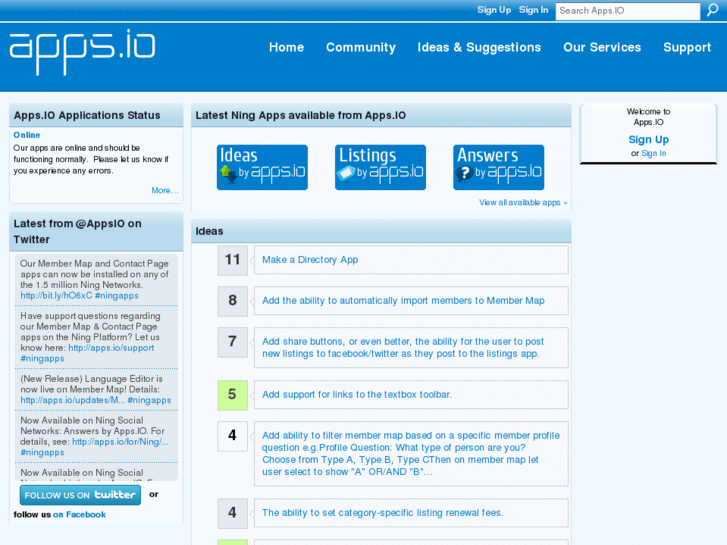Vote on the 11-vote Directory App idea
This screenshot has height=545, width=727.
point(232,260)
